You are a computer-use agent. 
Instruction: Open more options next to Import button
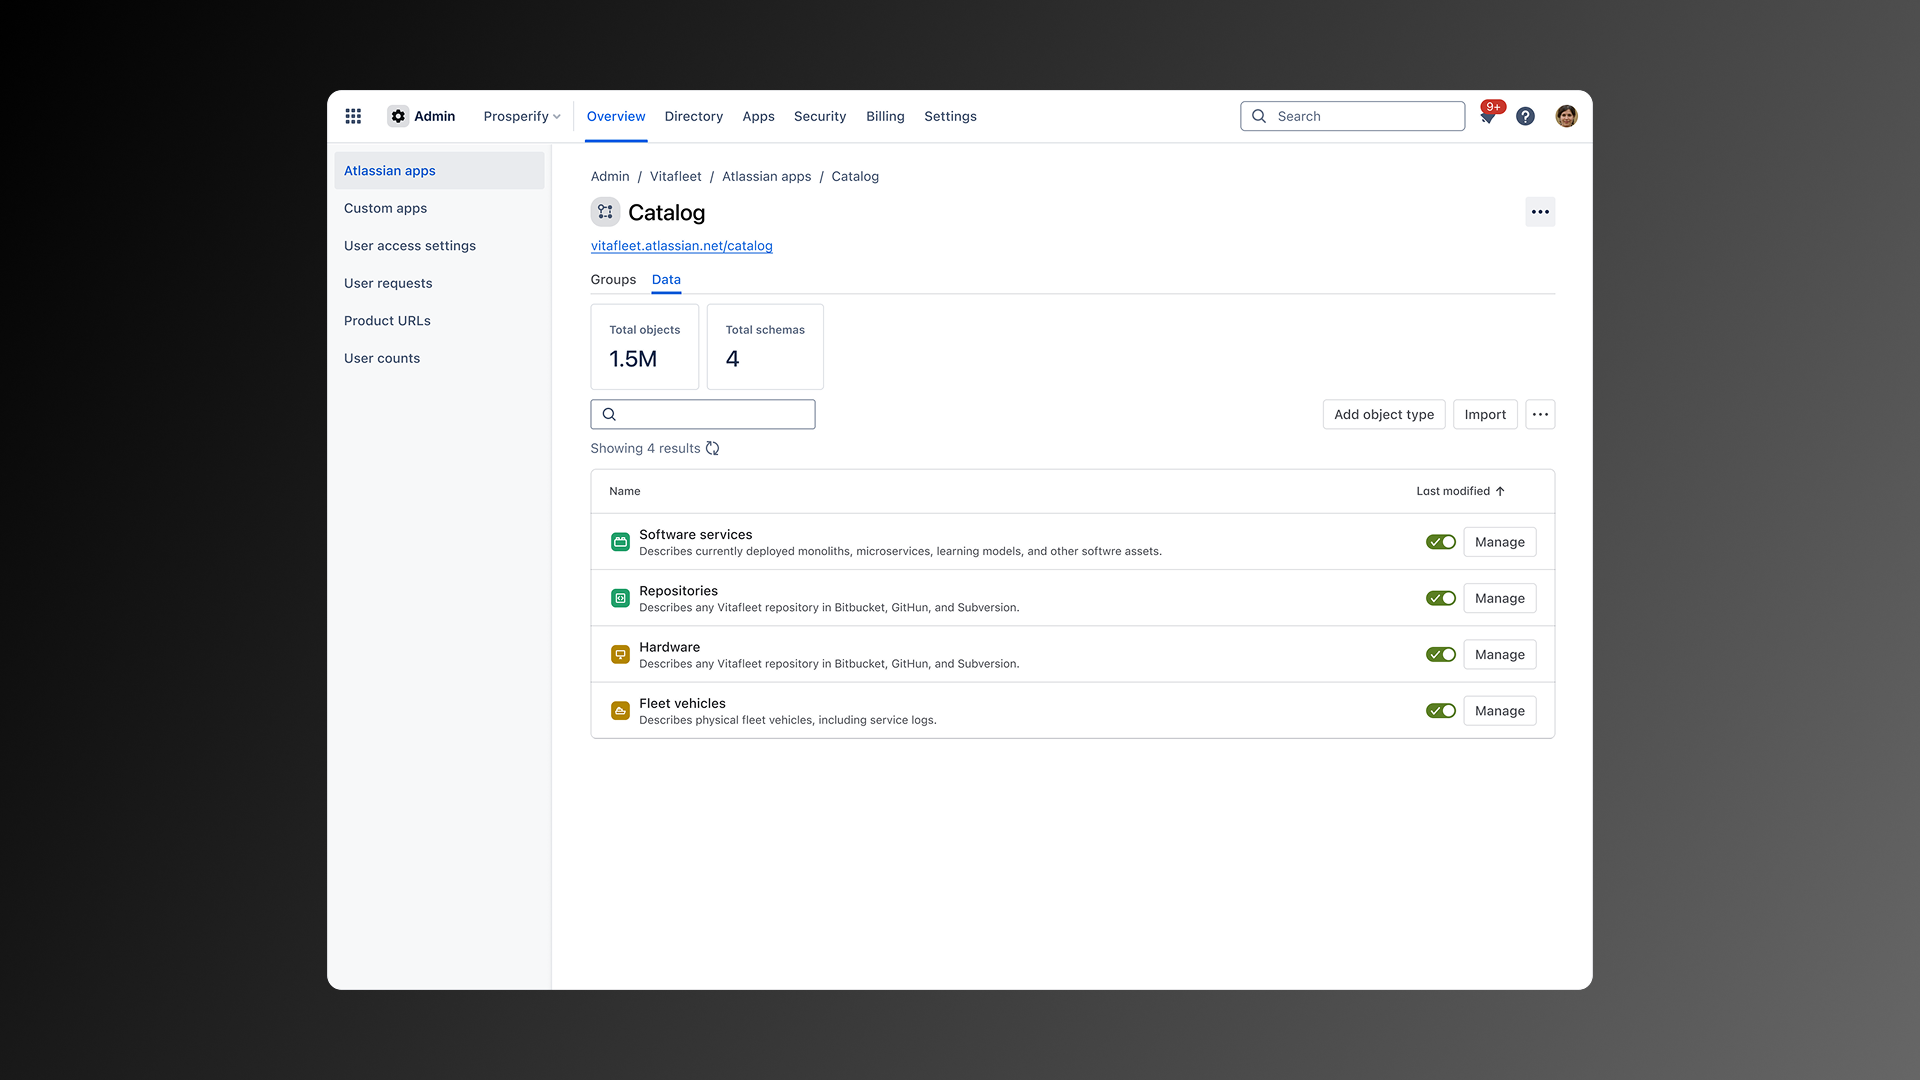[x=1540, y=414]
